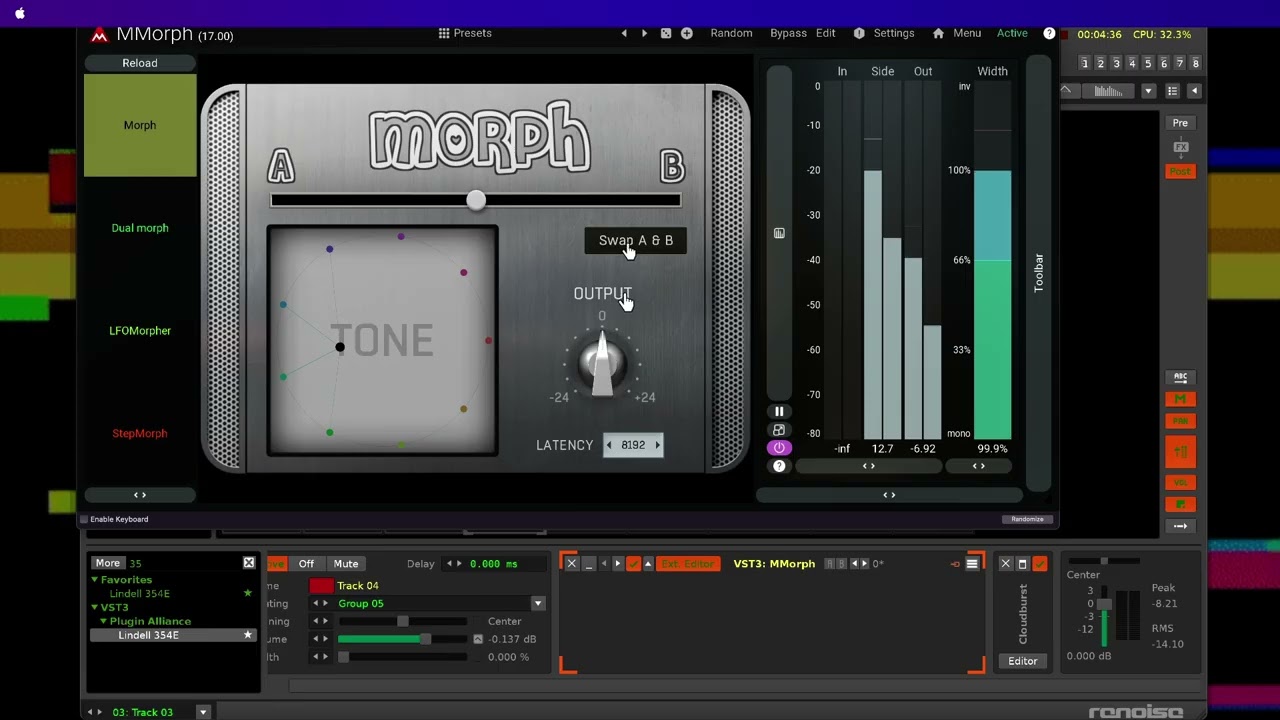Click the Reload button

coord(140,63)
